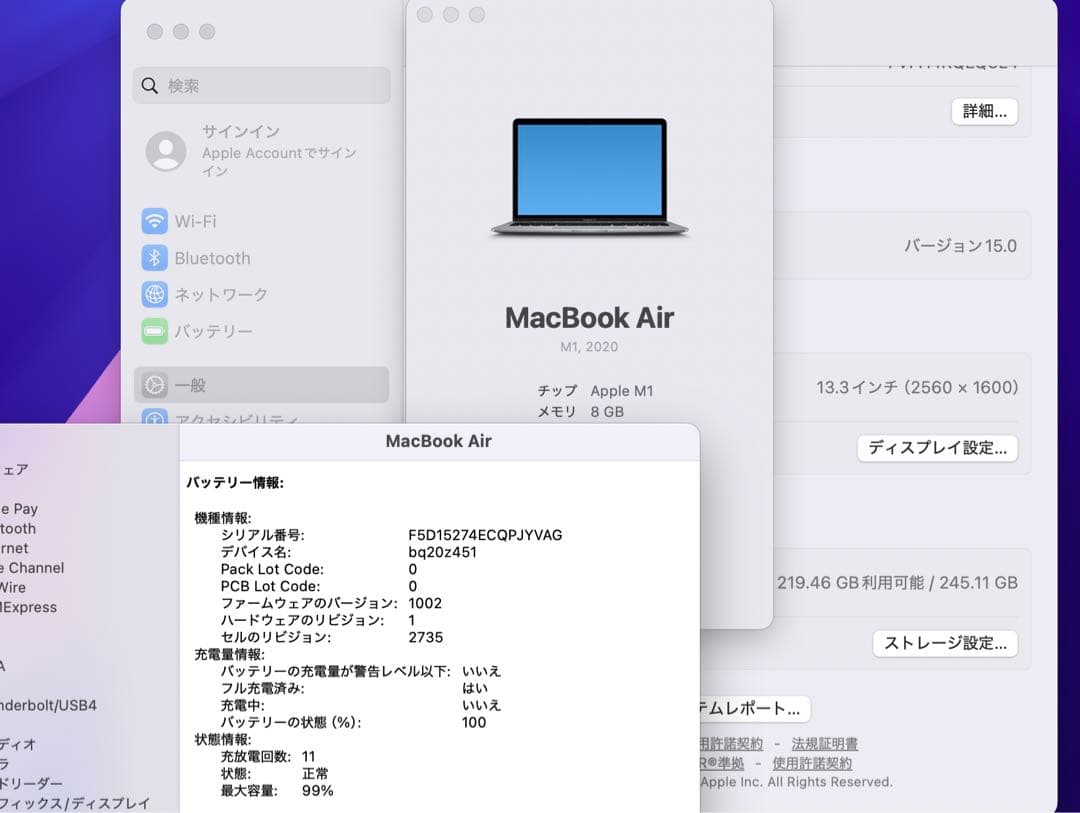1080x813 pixels.
Task: Select グラフィックス/ディスプレイ category
Action: click(x=70, y=803)
